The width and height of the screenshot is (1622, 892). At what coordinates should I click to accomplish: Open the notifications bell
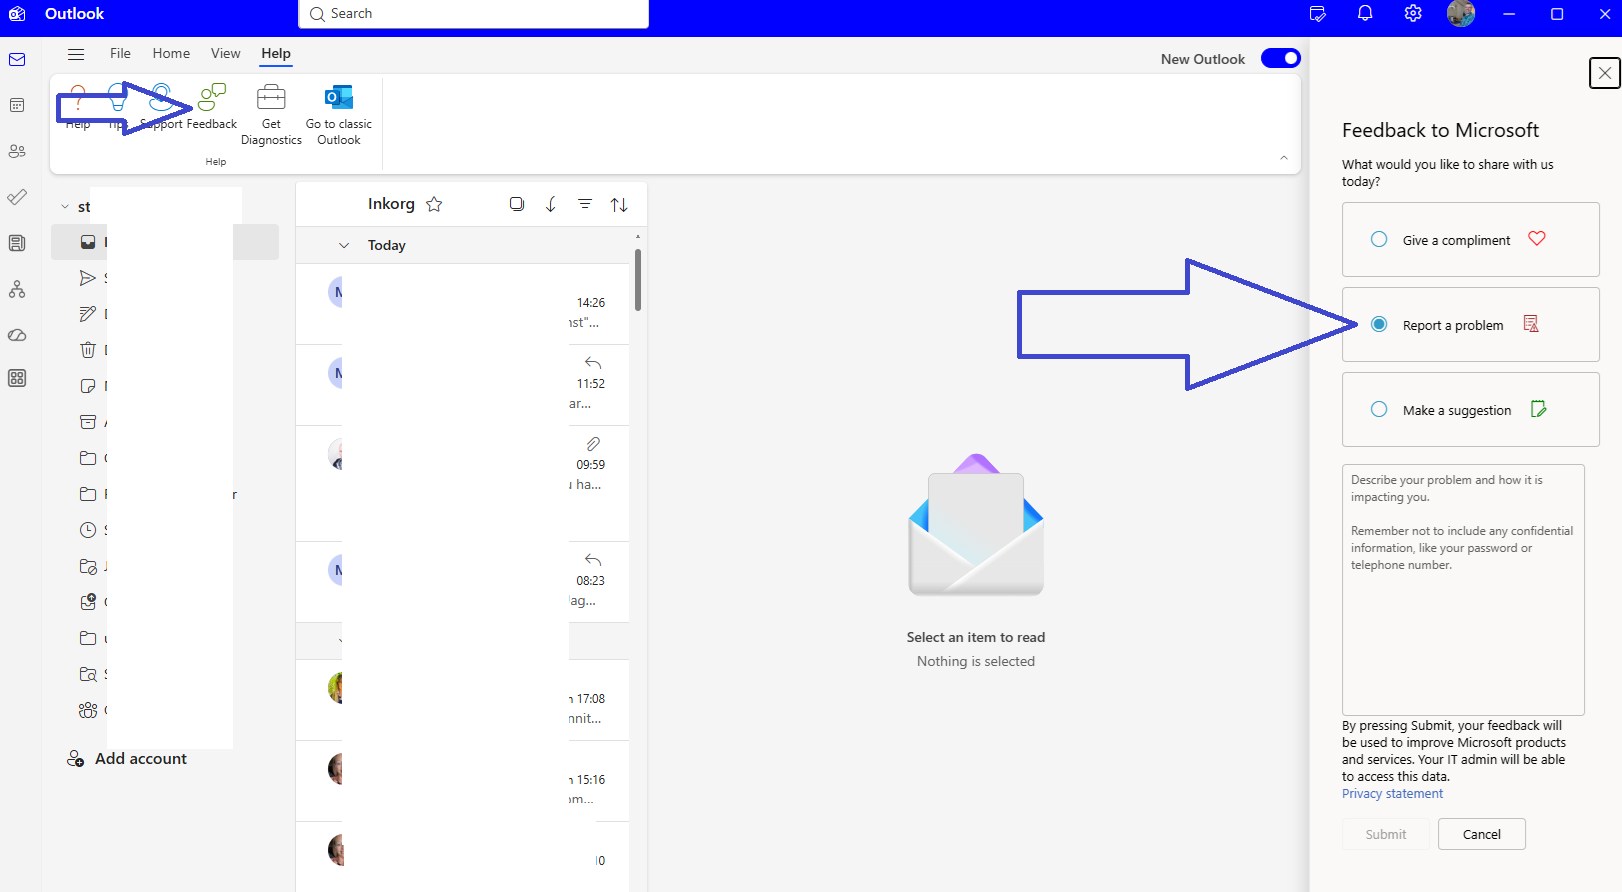(1365, 14)
